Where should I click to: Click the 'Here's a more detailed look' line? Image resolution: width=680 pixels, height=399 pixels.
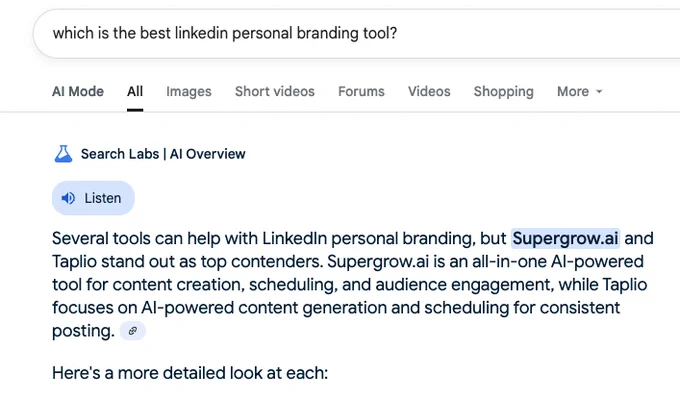point(190,373)
